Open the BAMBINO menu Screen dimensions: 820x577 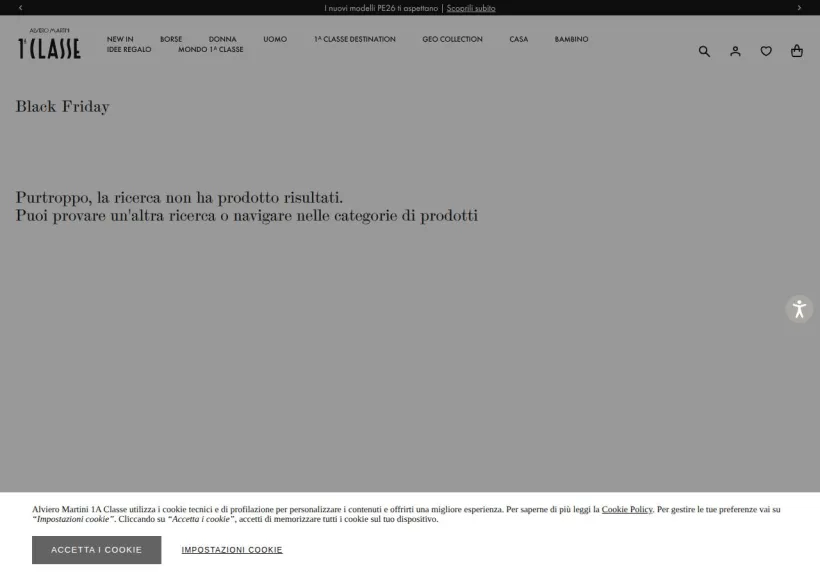572,39
